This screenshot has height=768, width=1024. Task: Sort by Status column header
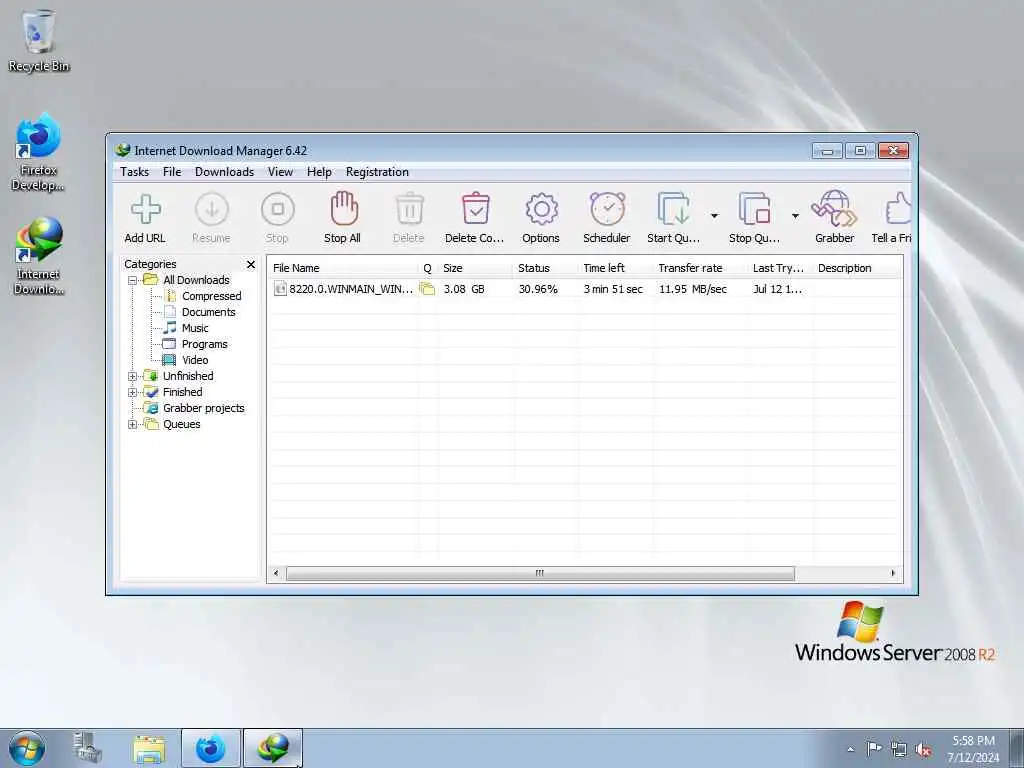click(x=545, y=268)
